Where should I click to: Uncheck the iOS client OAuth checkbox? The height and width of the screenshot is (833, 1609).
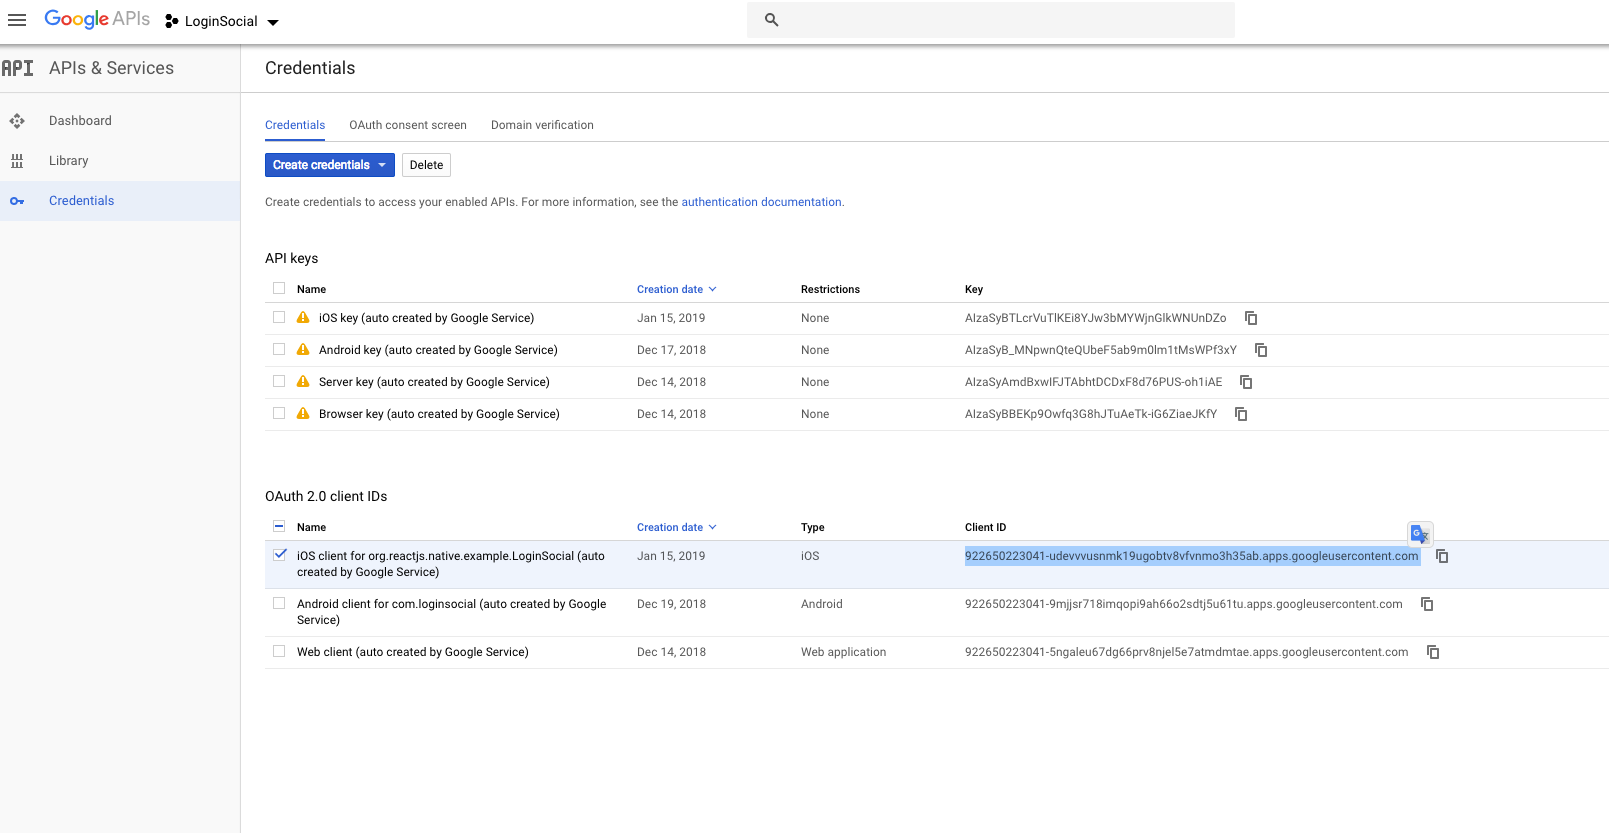coord(280,555)
